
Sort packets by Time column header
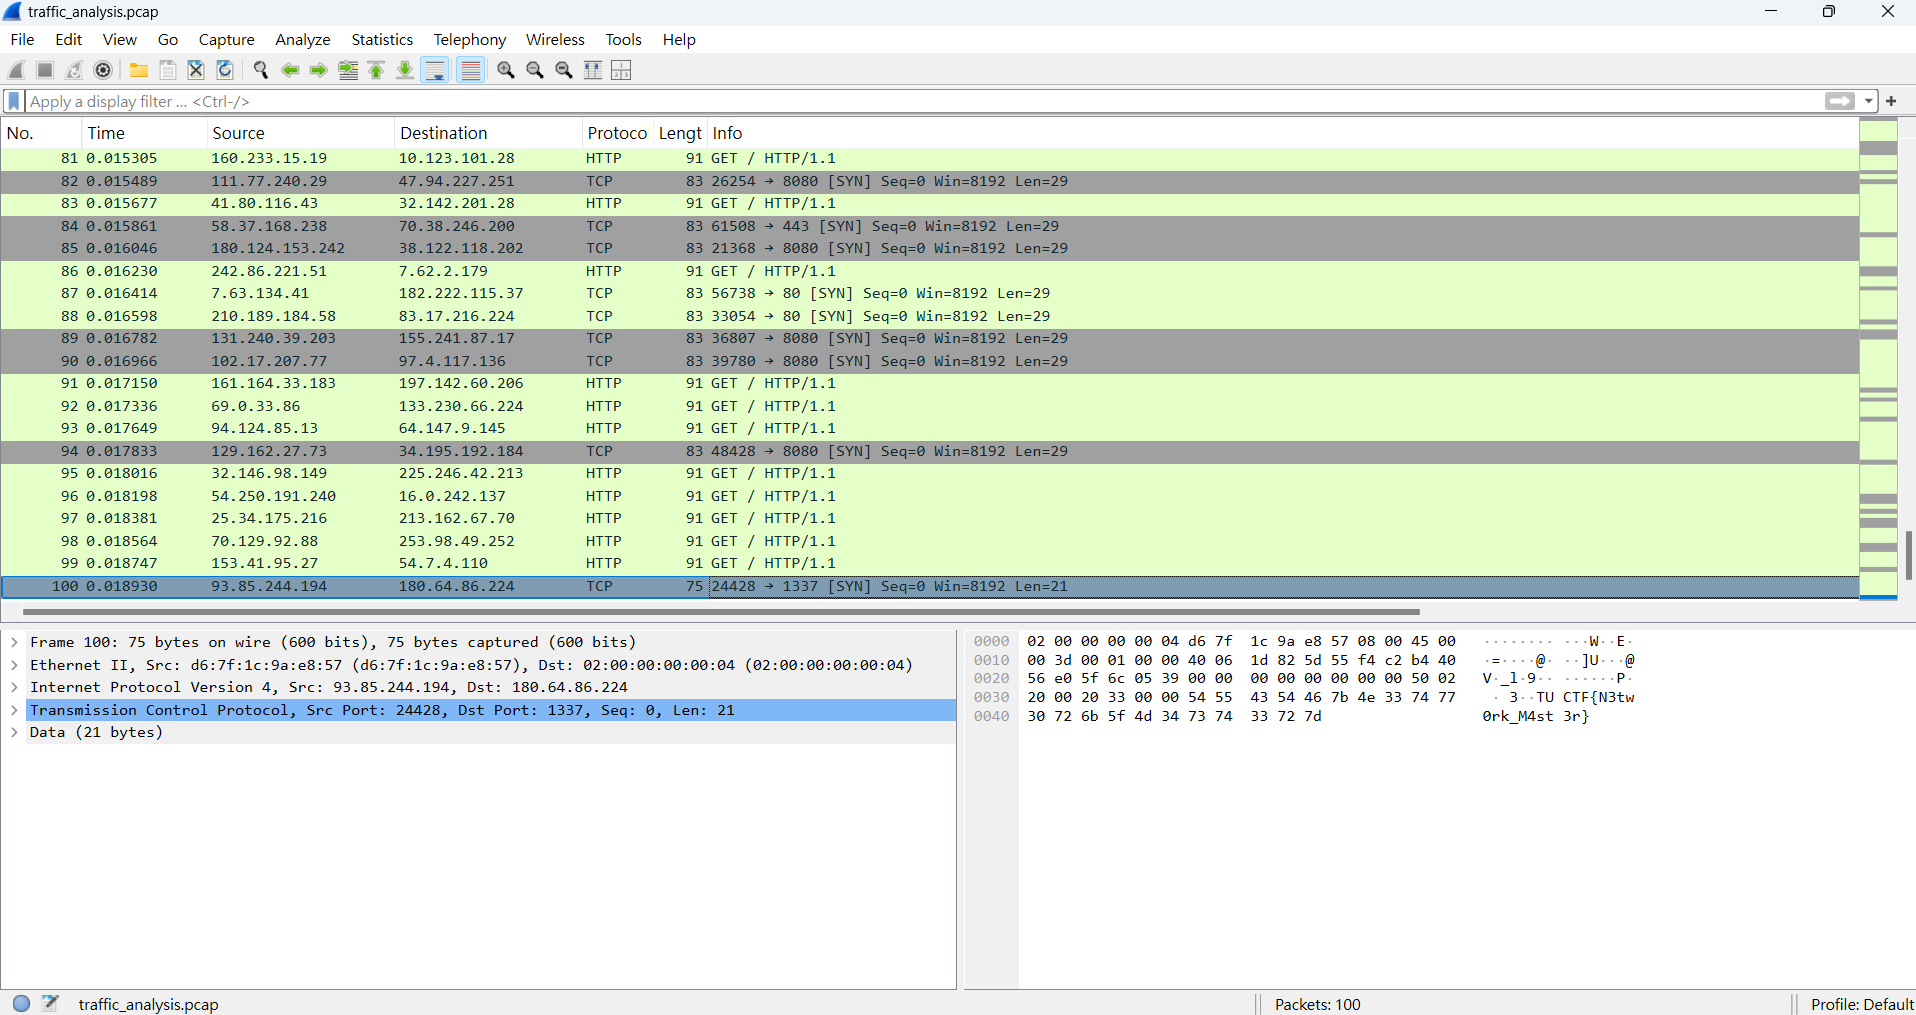pyautogui.click(x=143, y=133)
